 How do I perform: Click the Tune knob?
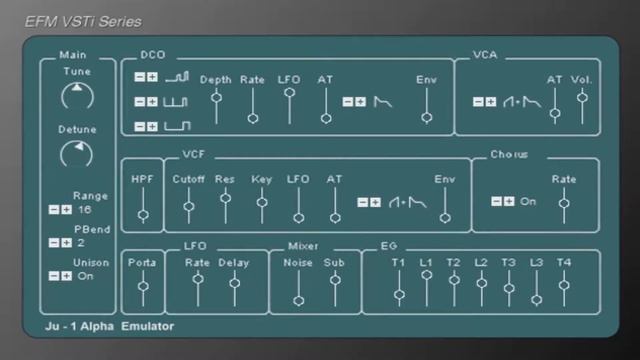[77, 96]
